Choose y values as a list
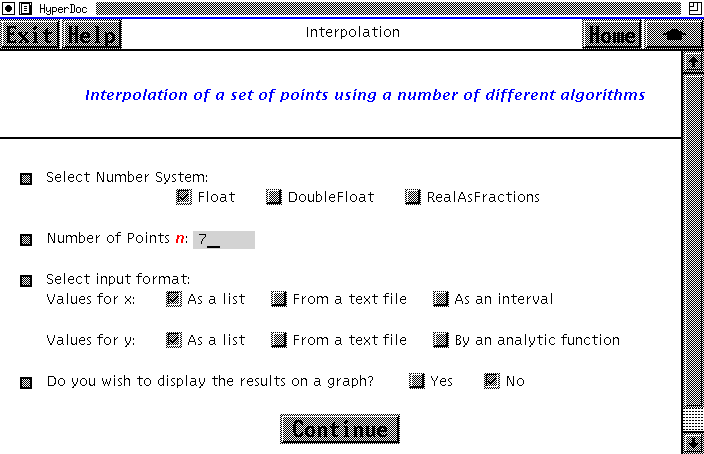 (174, 340)
